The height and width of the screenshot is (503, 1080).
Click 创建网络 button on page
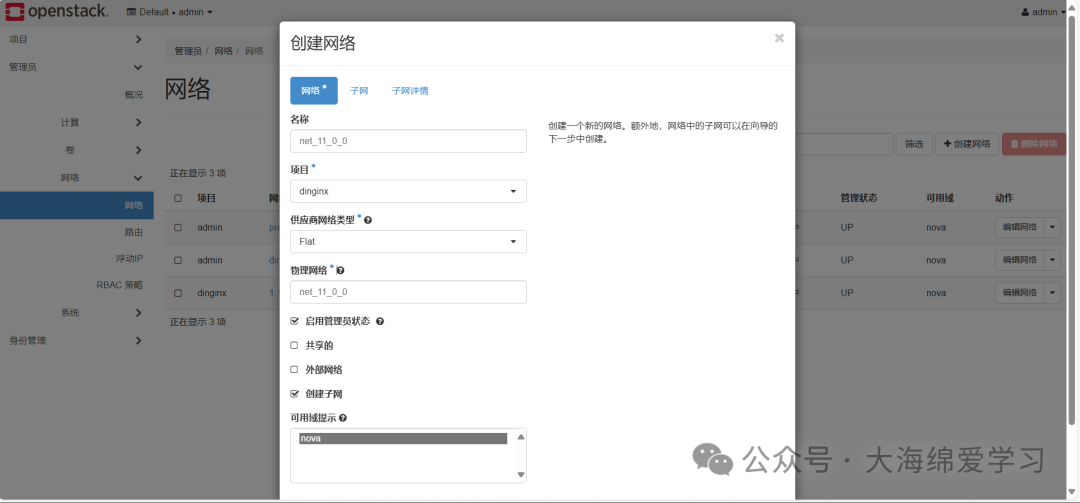tap(967, 144)
